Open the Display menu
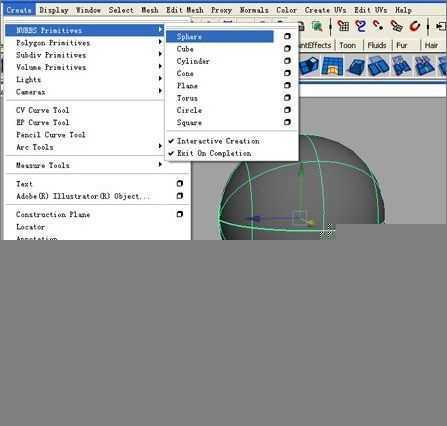447x426 pixels. [54, 10]
